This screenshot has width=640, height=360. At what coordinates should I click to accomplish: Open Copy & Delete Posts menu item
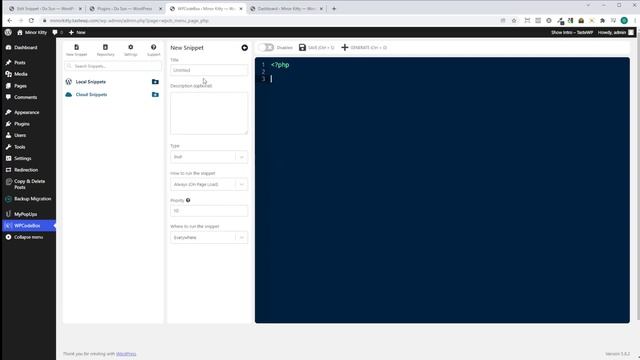[x=29, y=184]
